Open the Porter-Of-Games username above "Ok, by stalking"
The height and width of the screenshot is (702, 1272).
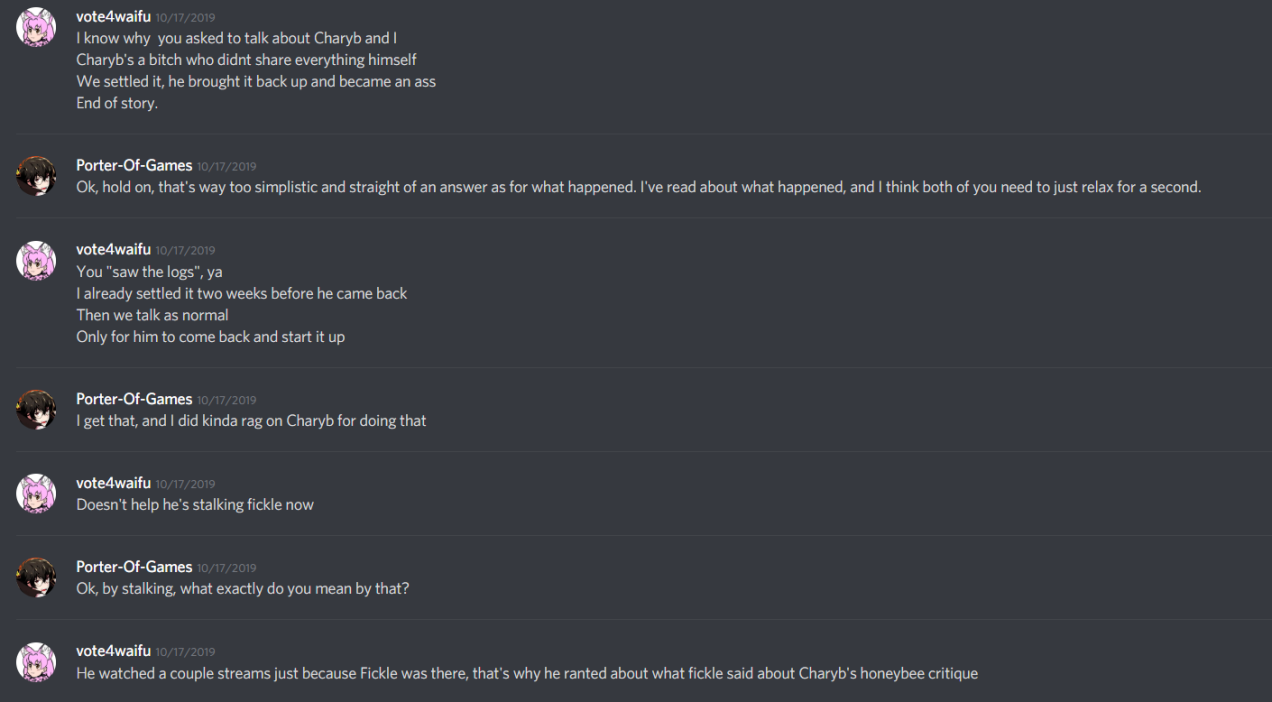(134, 566)
